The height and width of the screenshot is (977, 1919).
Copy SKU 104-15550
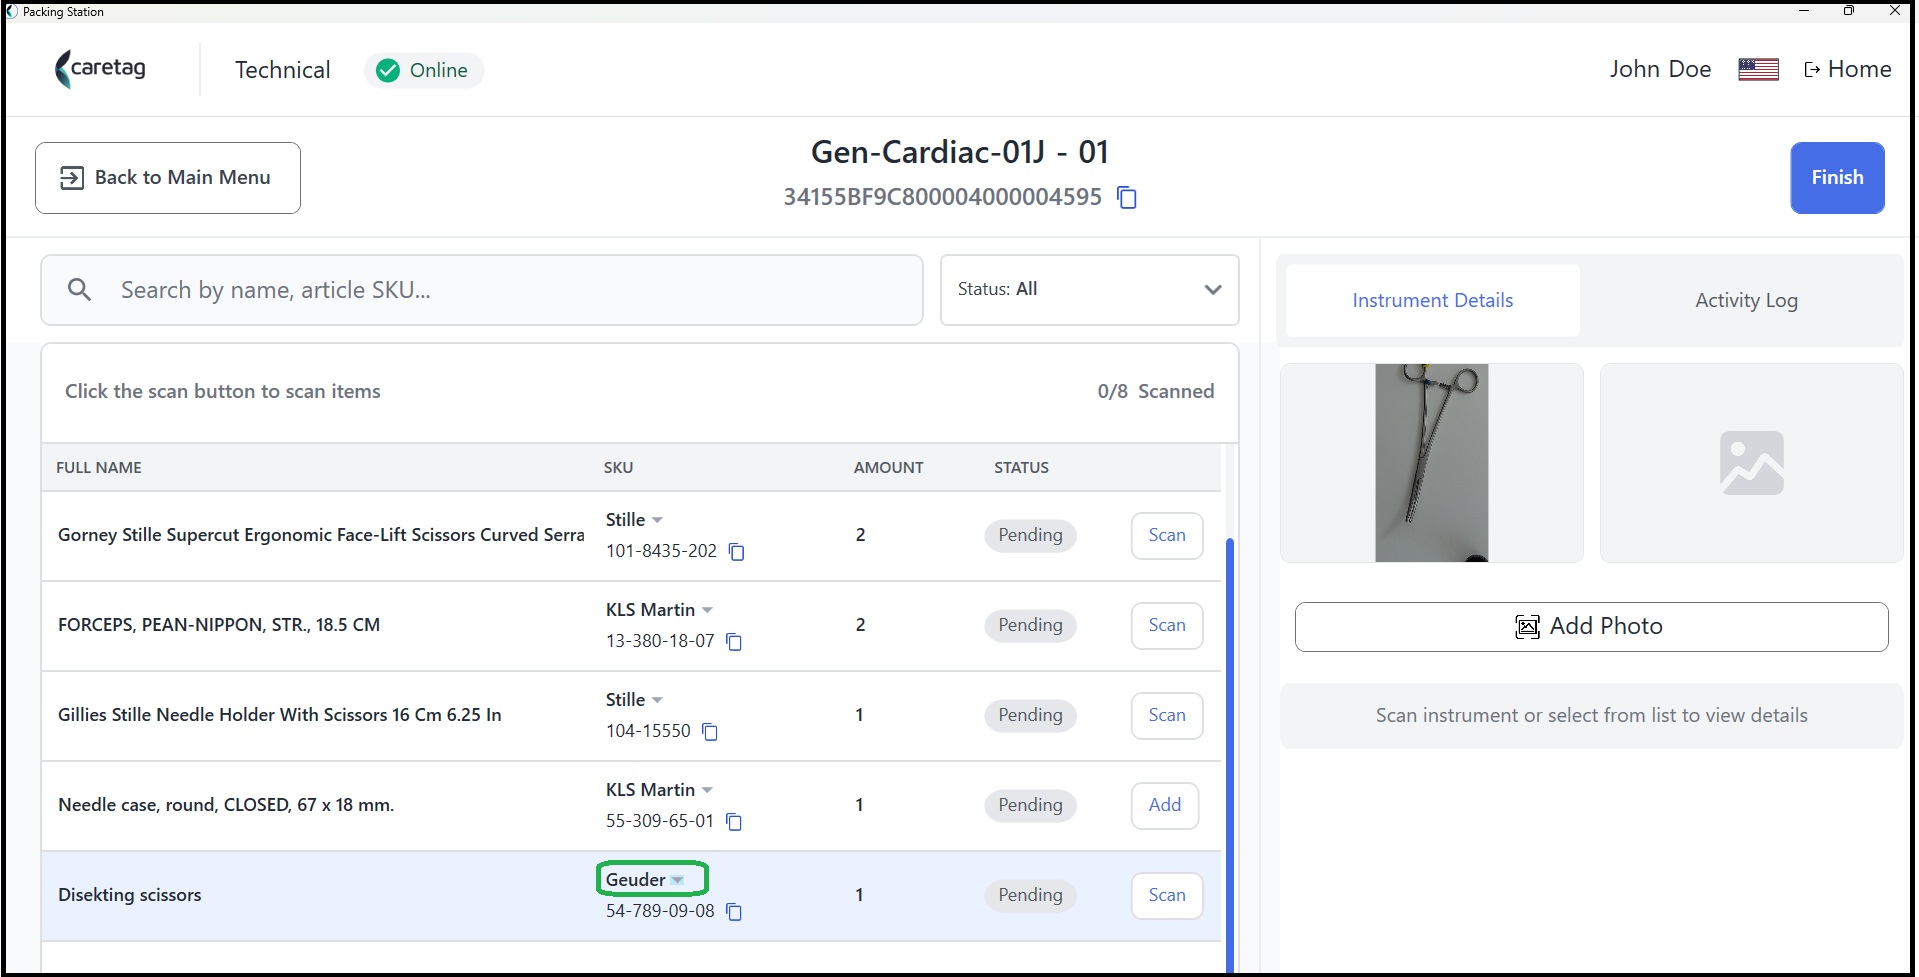pyautogui.click(x=710, y=732)
